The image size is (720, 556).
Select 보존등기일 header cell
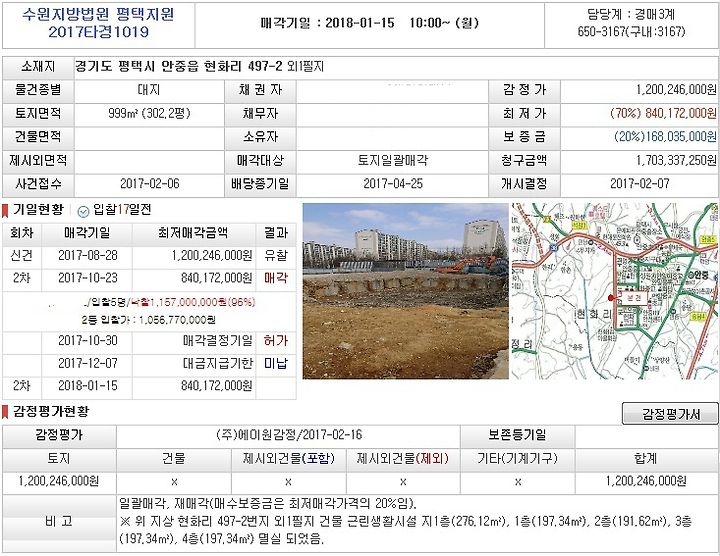(x=517, y=435)
